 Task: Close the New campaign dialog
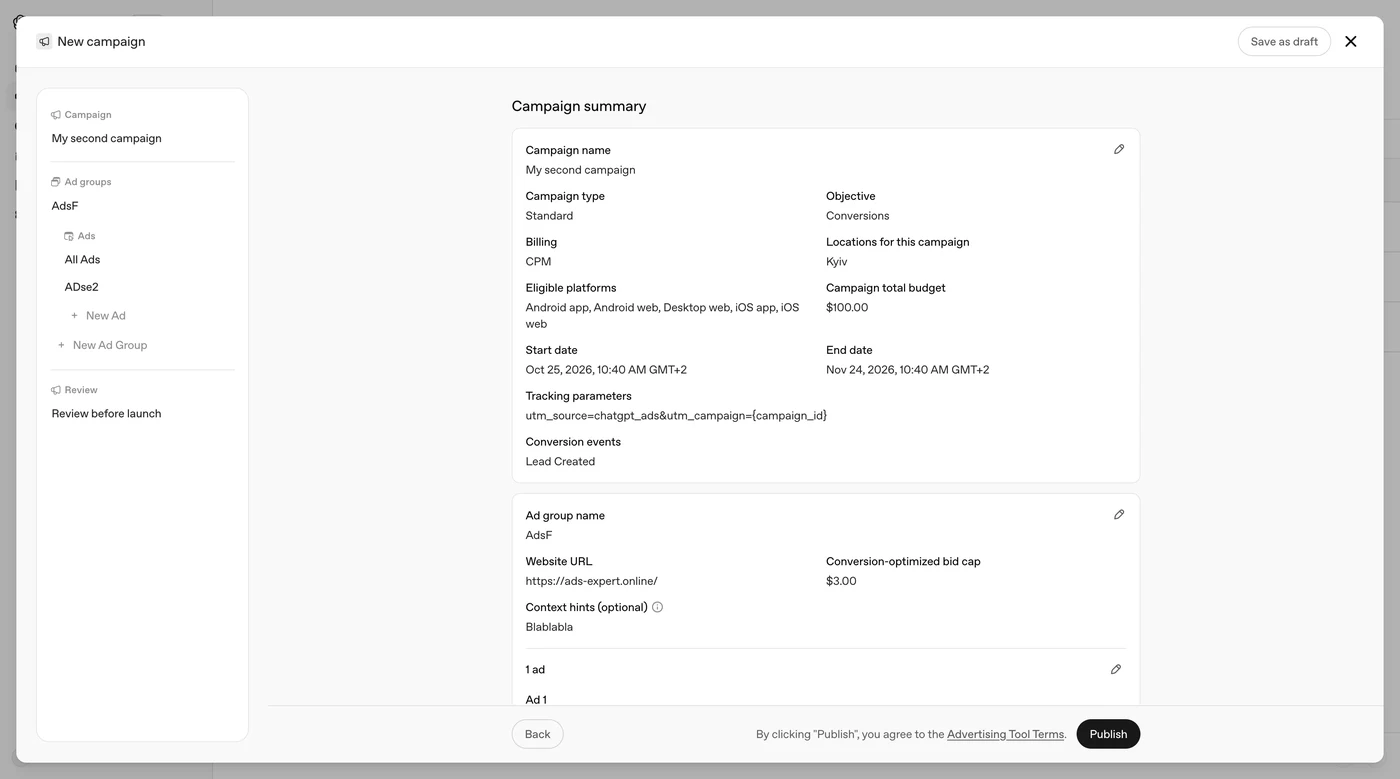[1351, 41]
